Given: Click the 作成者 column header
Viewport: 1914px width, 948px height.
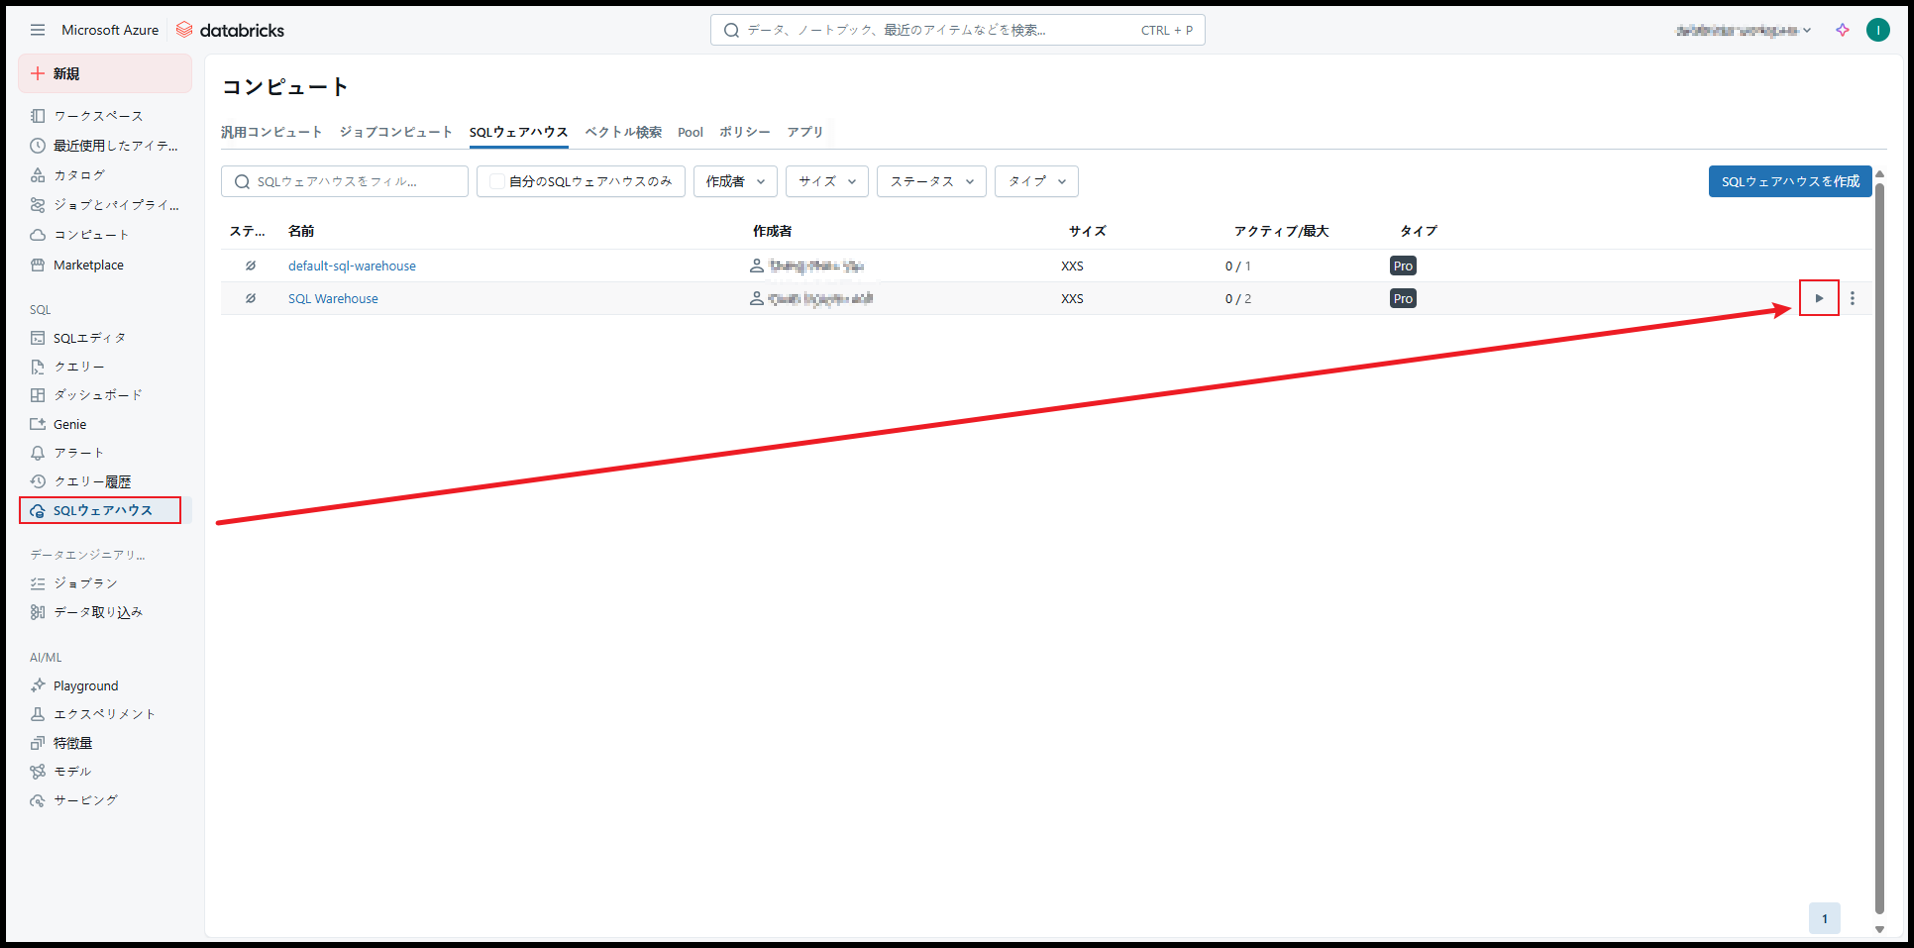Looking at the screenshot, I should pos(772,231).
